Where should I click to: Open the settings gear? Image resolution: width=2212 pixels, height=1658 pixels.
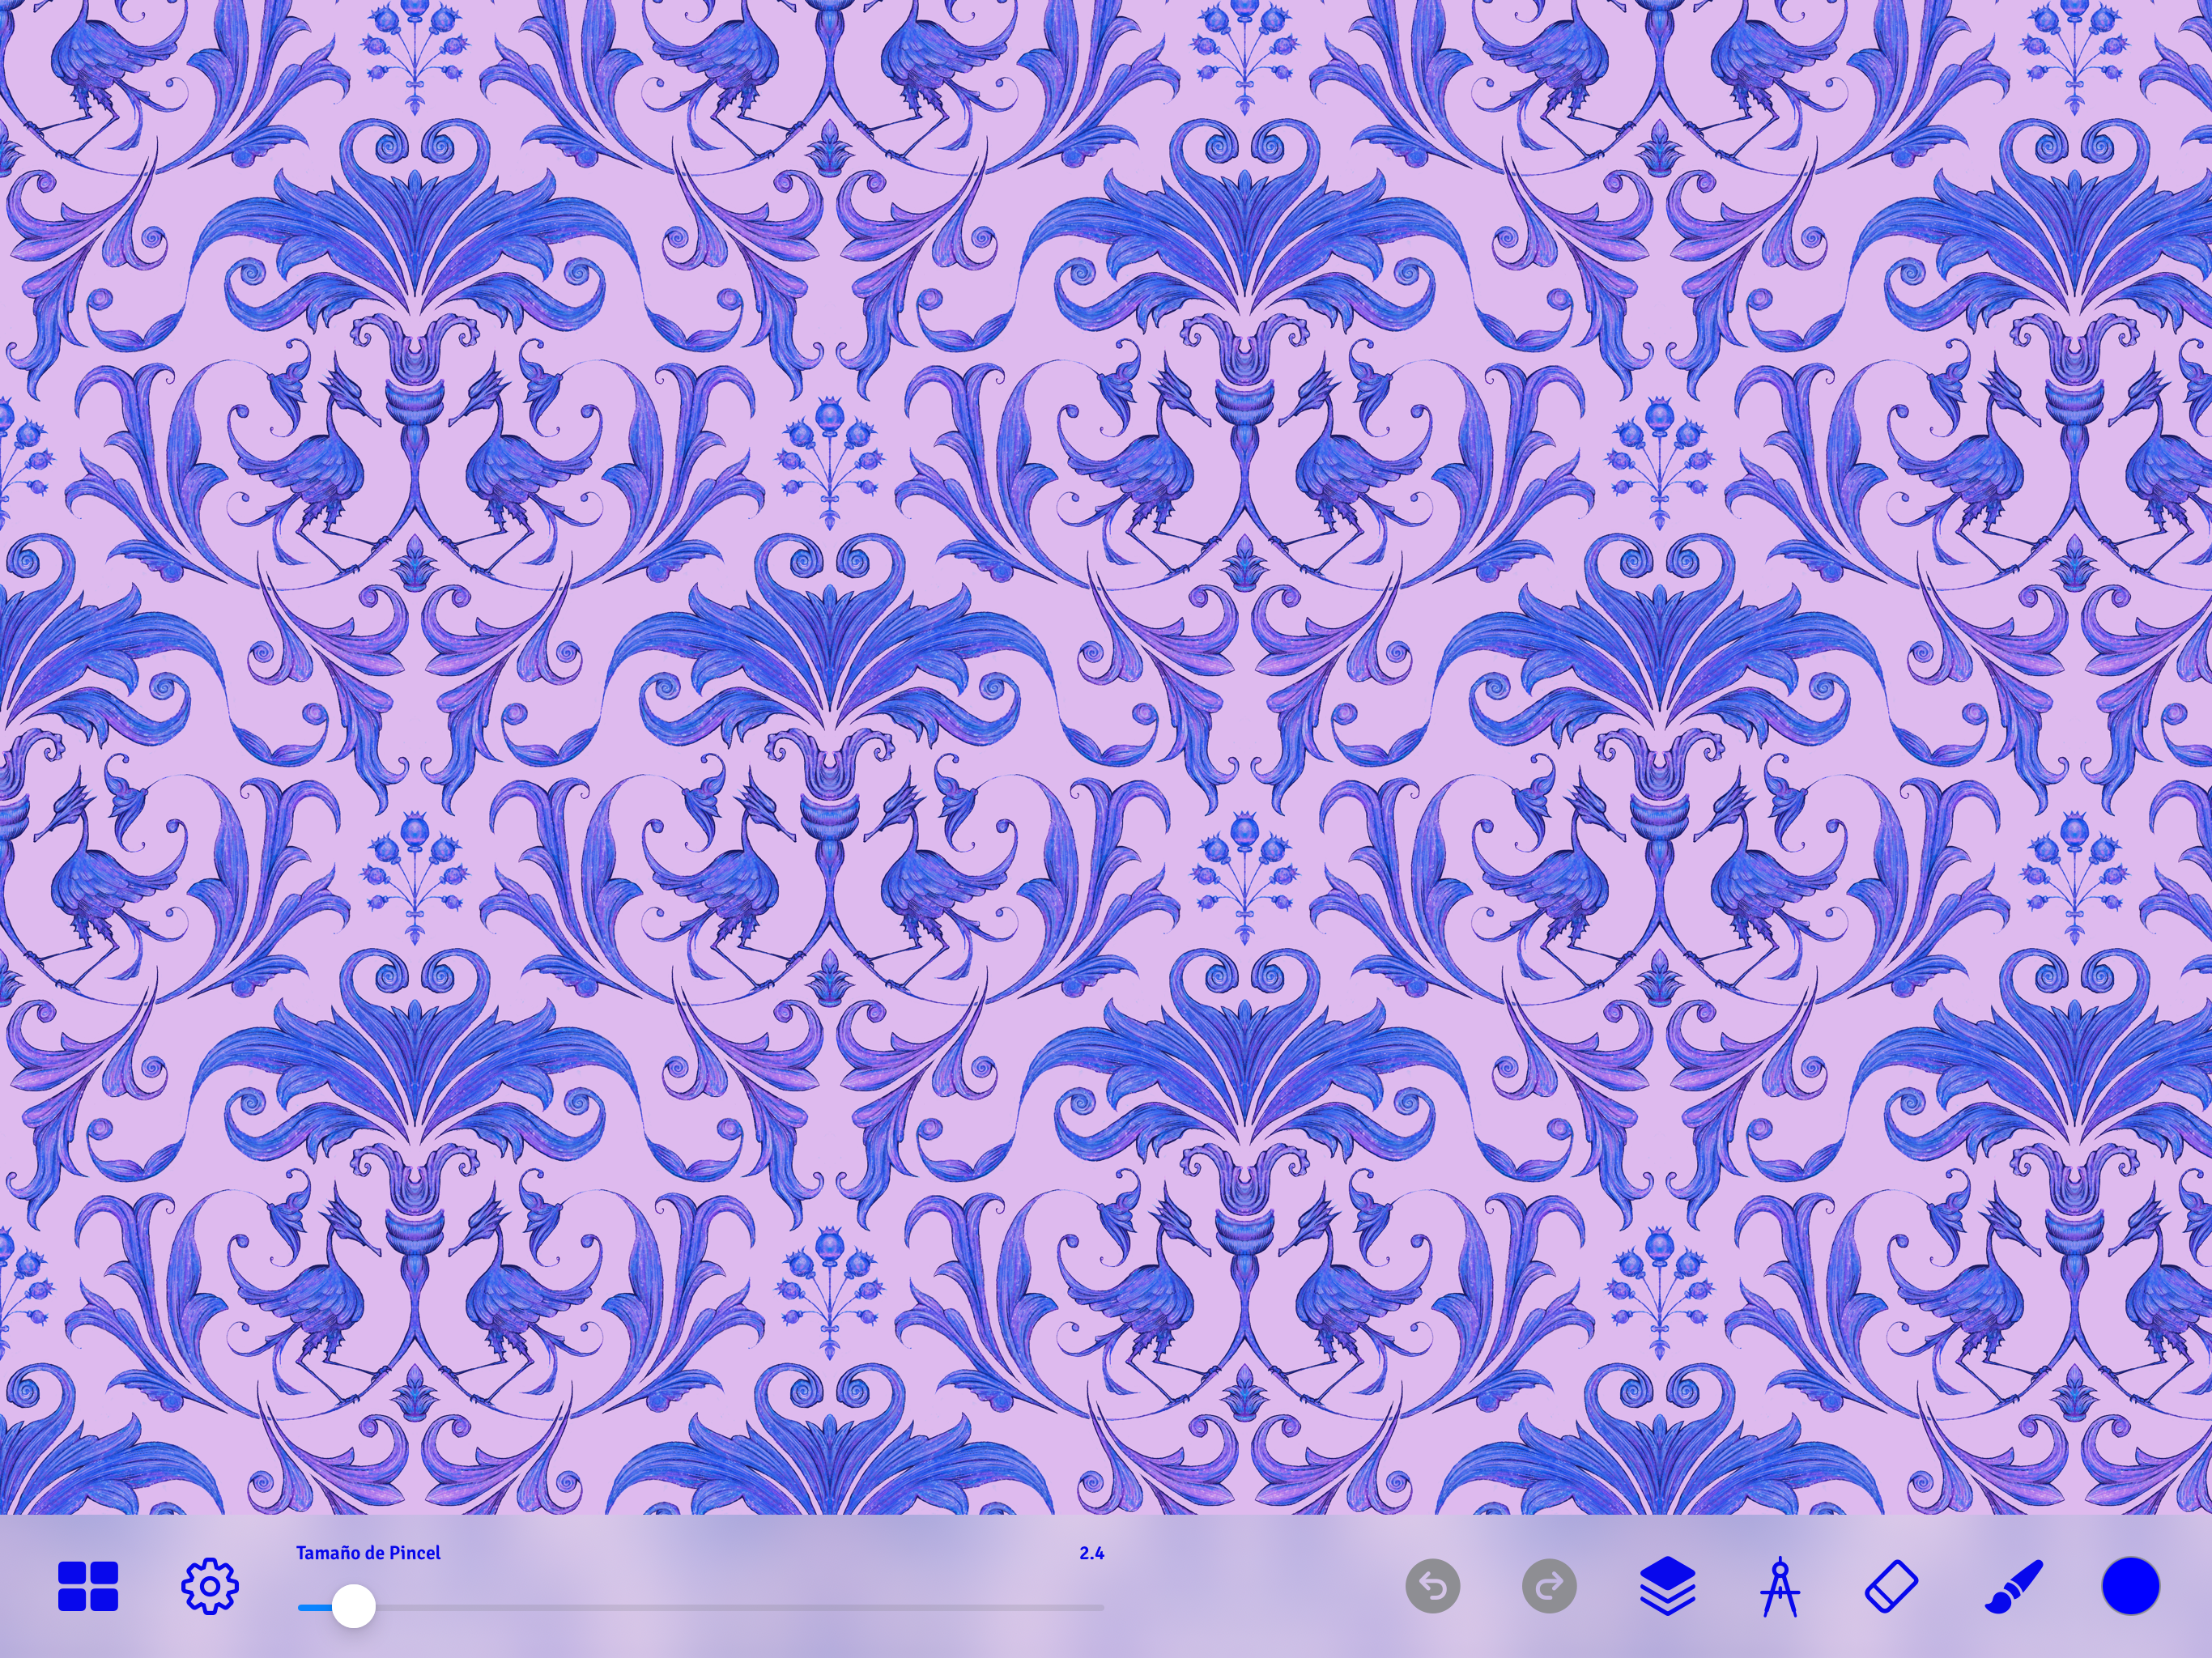[210, 1586]
